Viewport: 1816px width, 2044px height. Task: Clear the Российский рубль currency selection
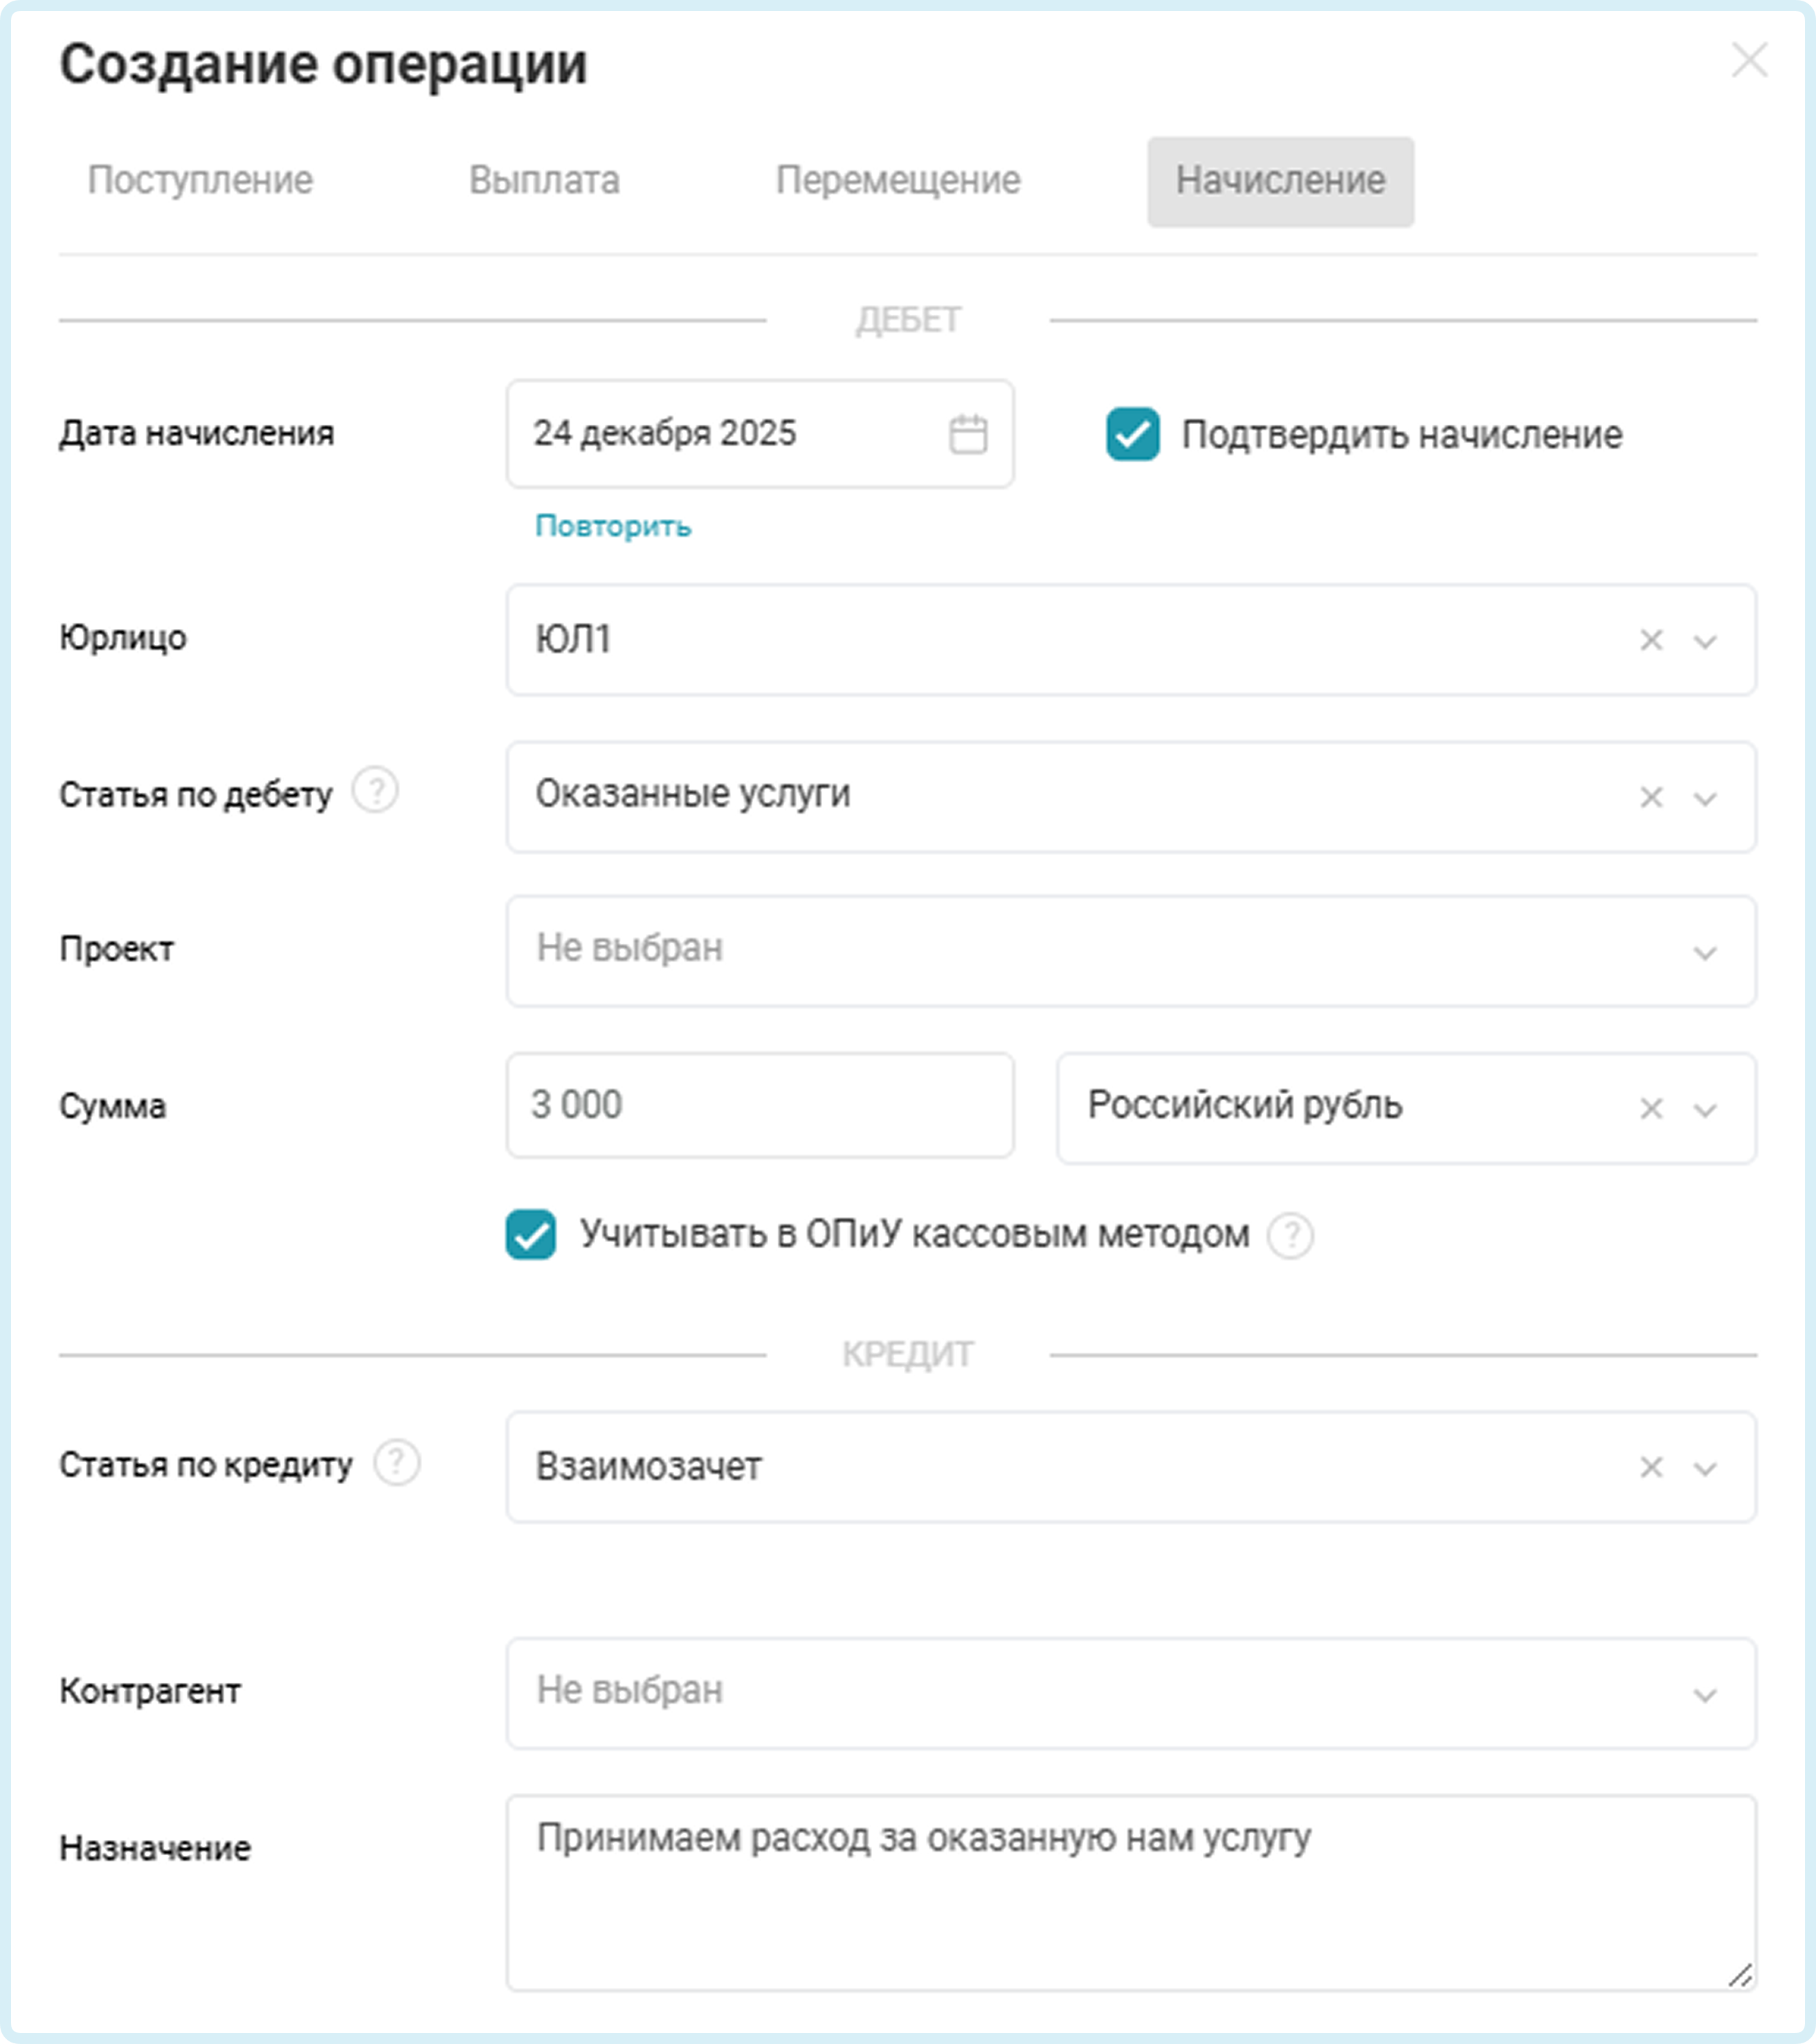click(1651, 1108)
